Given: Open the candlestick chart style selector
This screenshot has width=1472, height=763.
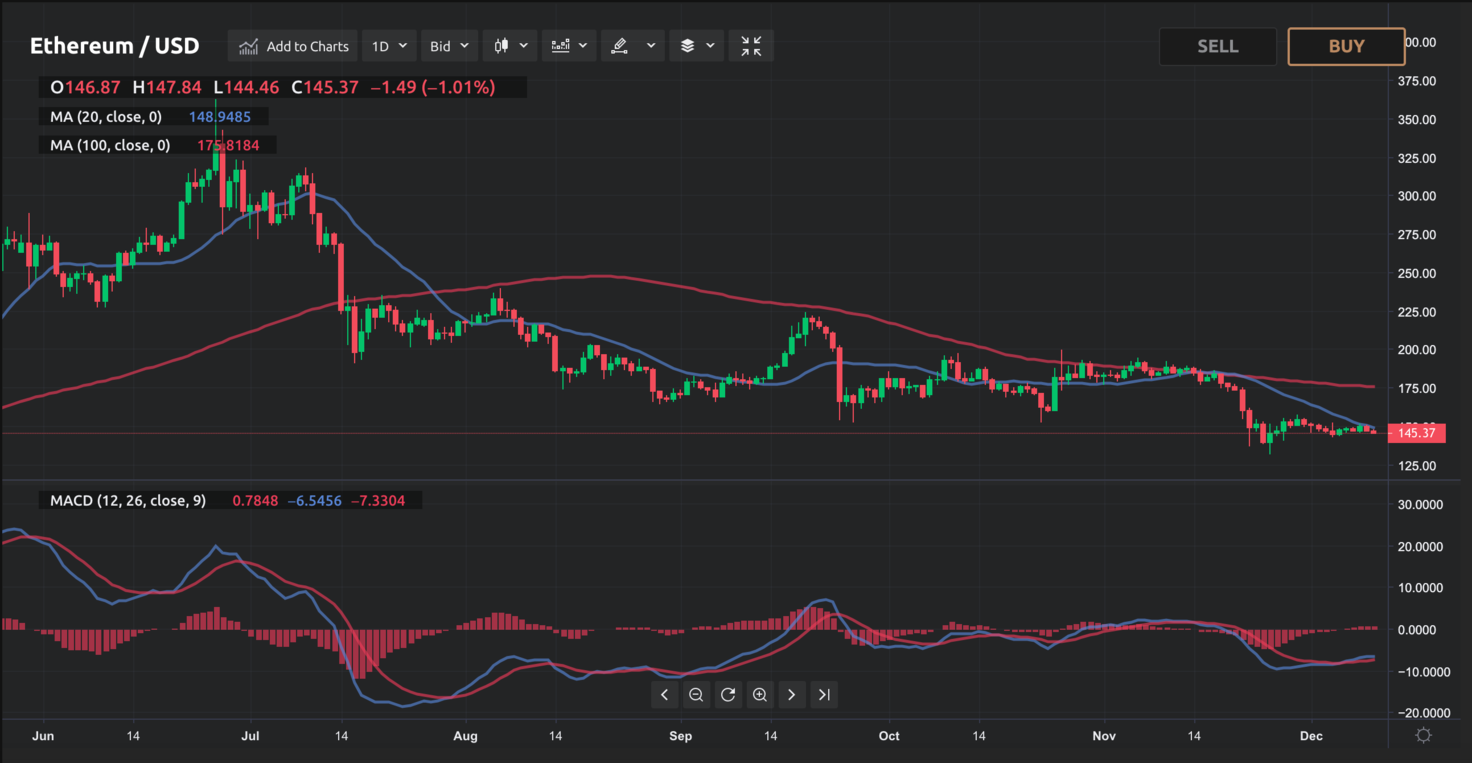Looking at the screenshot, I should [503, 45].
